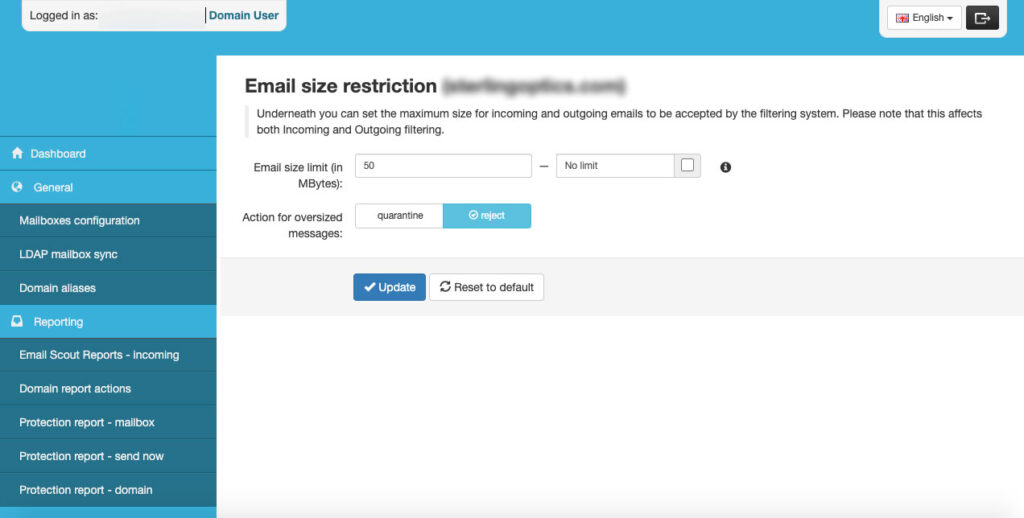Click the Dashboard home icon
The width and height of the screenshot is (1024, 518).
pos(18,153)
